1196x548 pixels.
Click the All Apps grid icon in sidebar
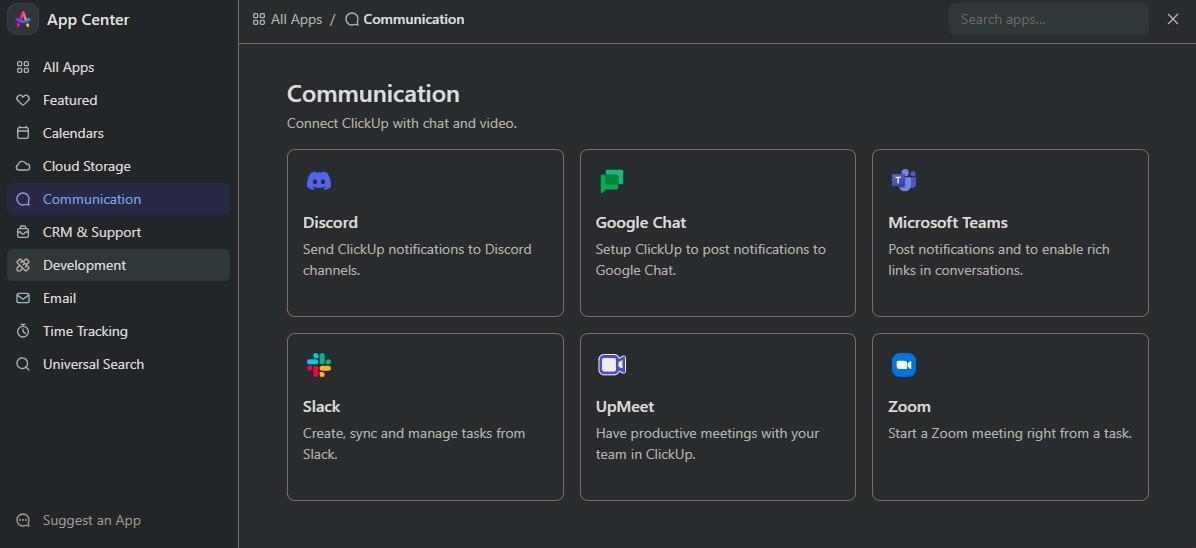(x=23, y=67)
